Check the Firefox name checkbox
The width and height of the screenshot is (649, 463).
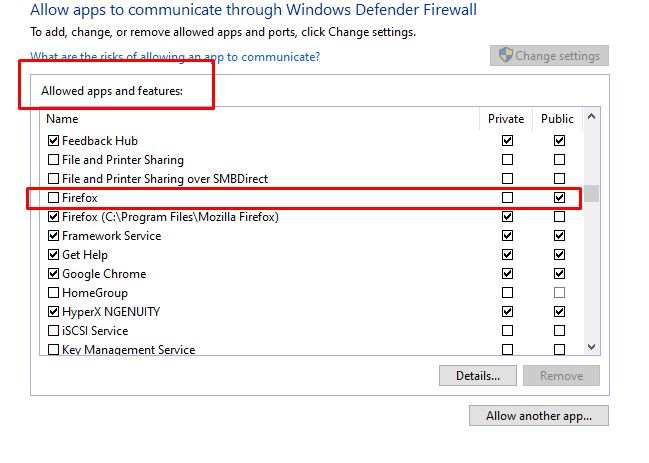pyautogui.click(x=53, y=198)
